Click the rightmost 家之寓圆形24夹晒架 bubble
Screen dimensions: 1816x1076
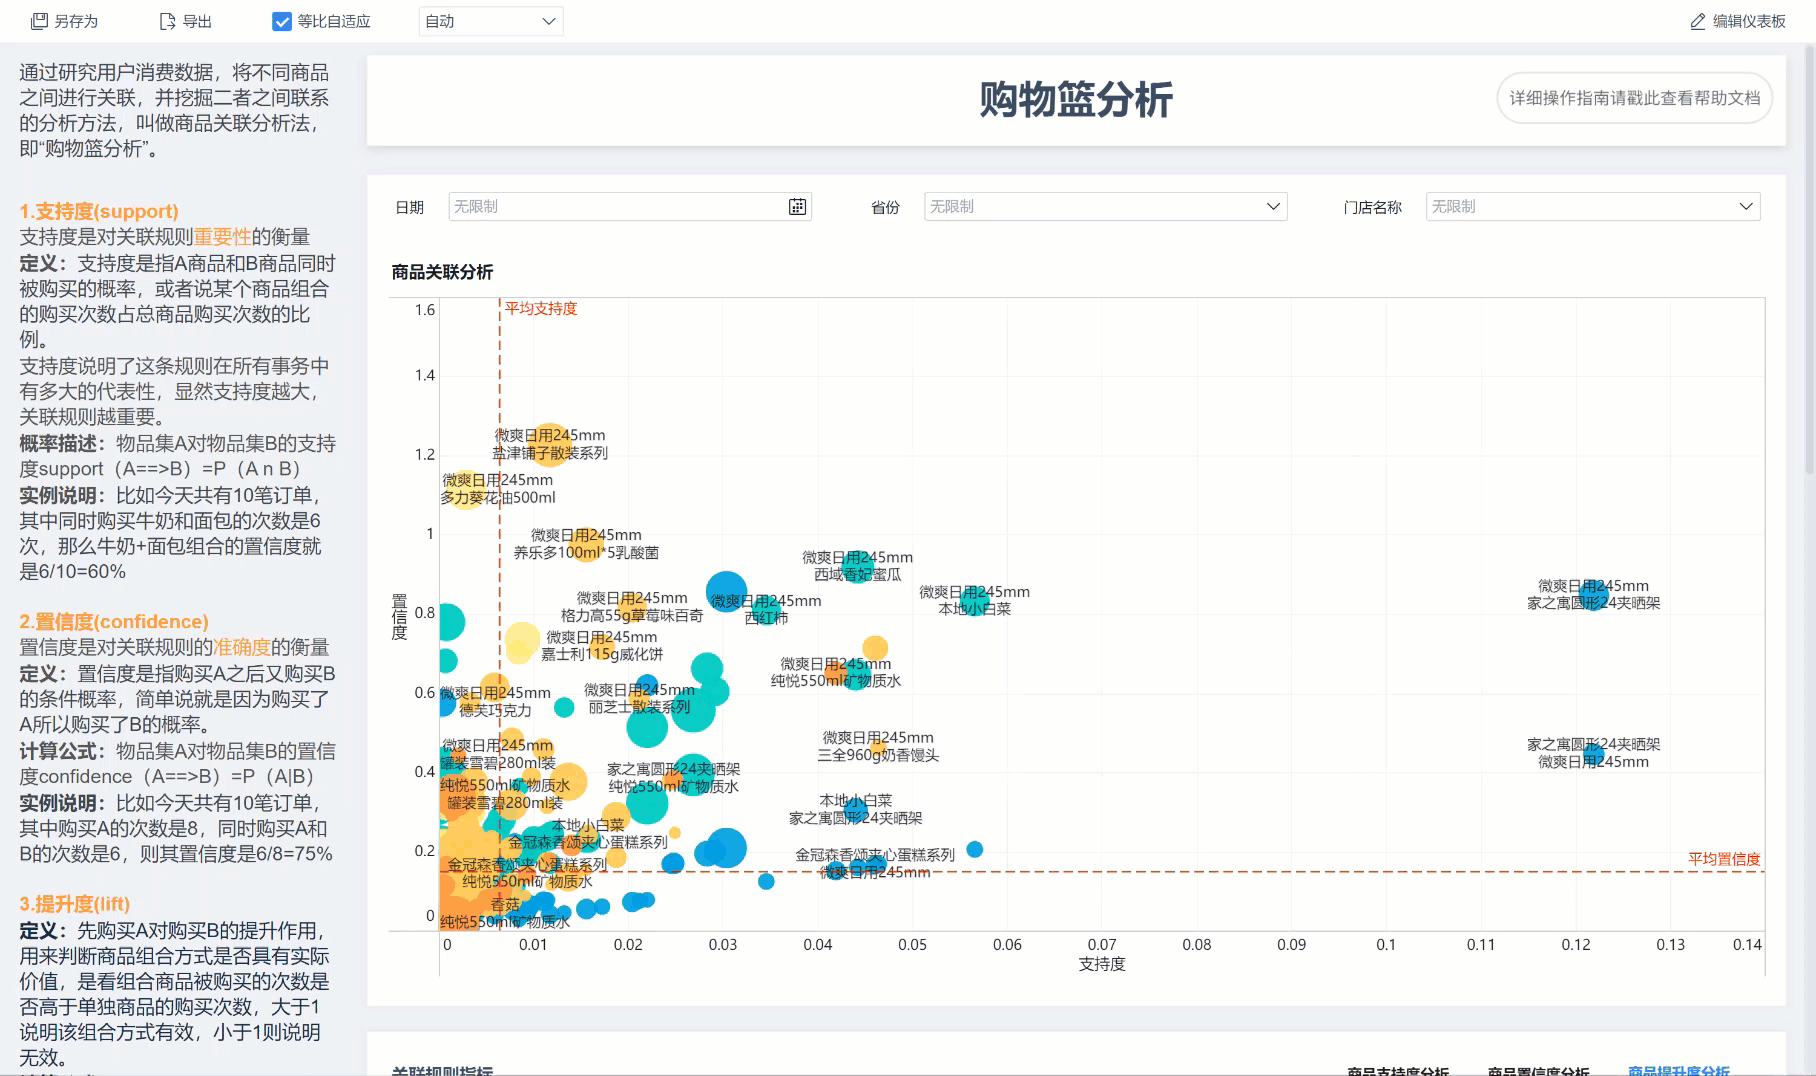click(1594, 595)
